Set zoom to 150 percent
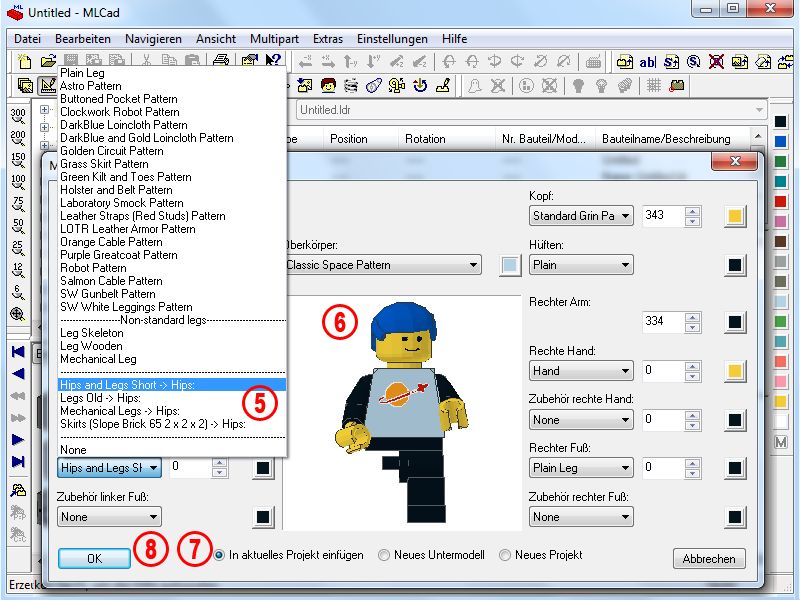Screen dimensions: 800x600 click(x=18, y=160)
